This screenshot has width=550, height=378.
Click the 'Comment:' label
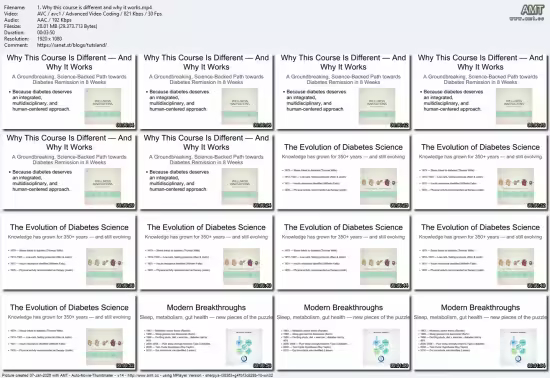point(16,45)
